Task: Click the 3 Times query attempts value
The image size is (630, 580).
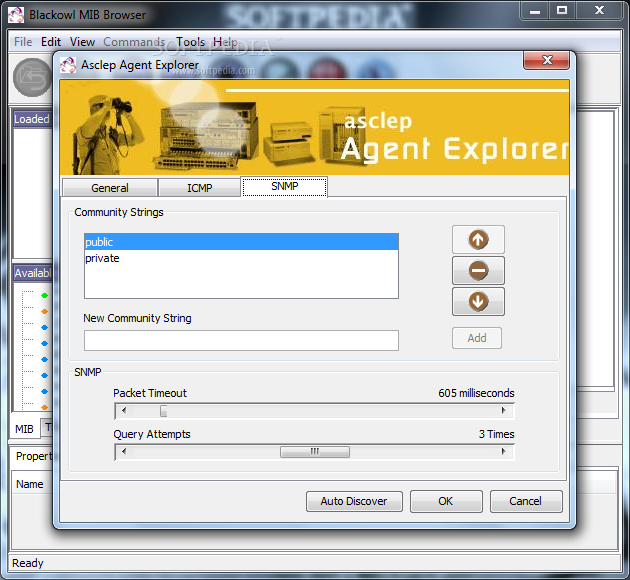Action: point(496,434)
